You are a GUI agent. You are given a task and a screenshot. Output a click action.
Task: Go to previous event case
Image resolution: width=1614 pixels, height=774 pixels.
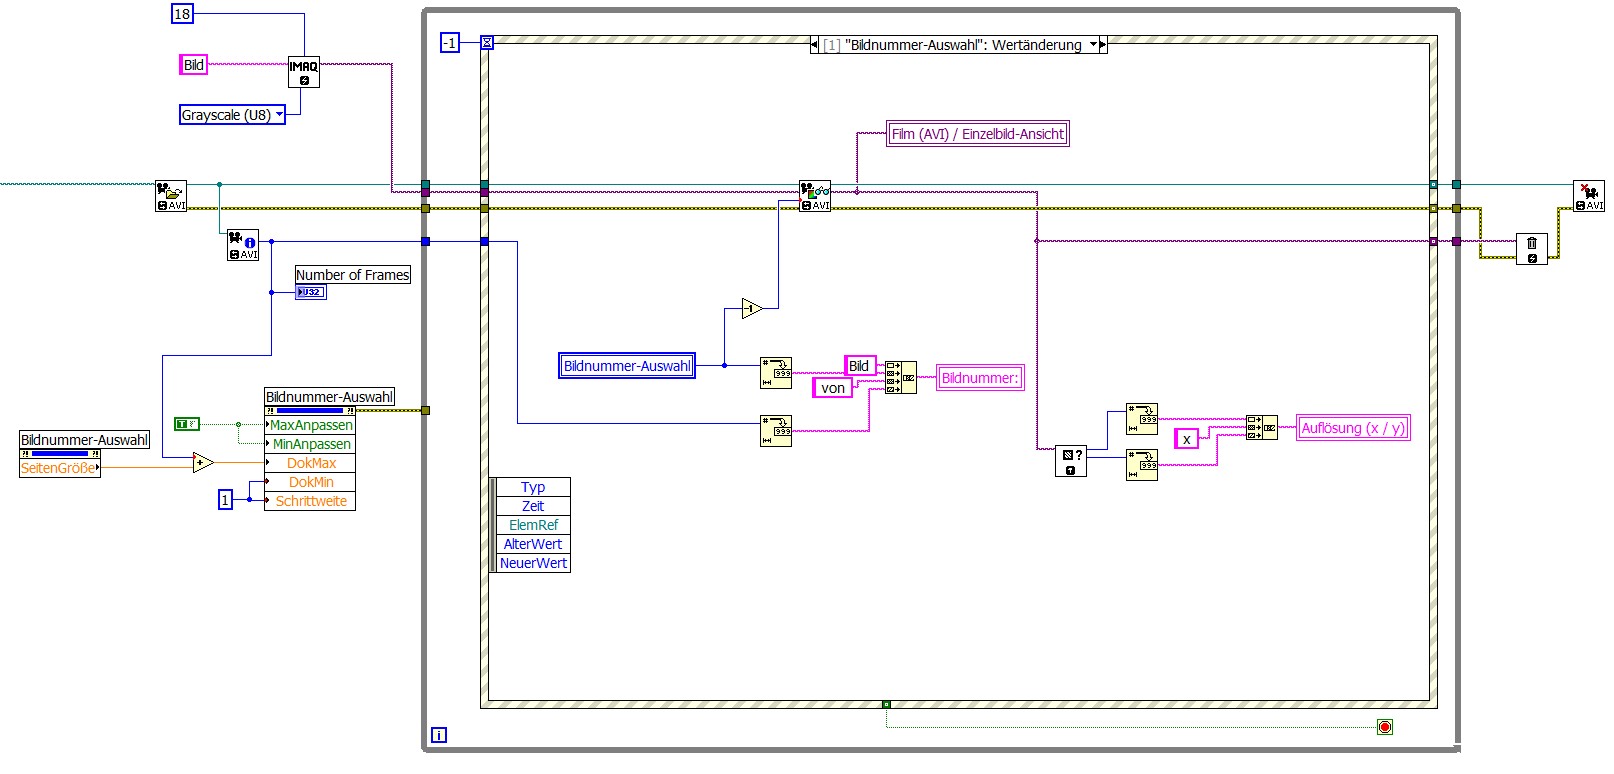coord(814,45)
